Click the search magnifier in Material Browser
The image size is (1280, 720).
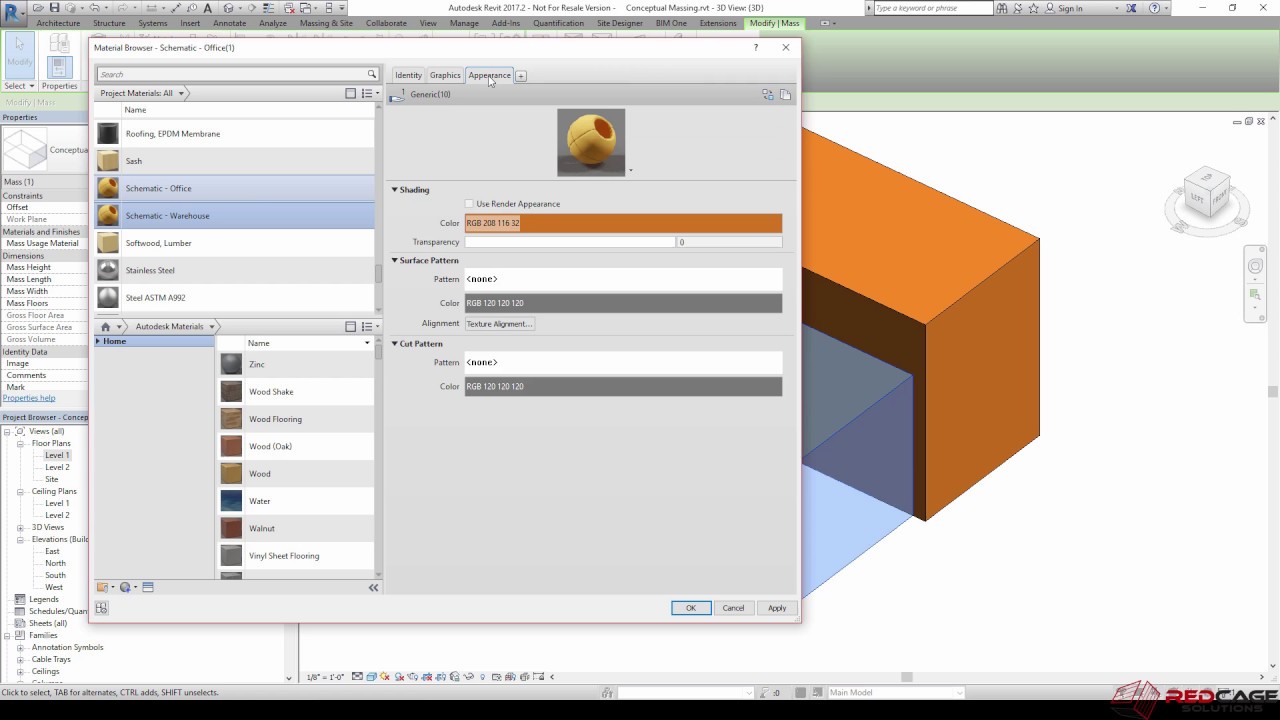(x=371, y=74)
